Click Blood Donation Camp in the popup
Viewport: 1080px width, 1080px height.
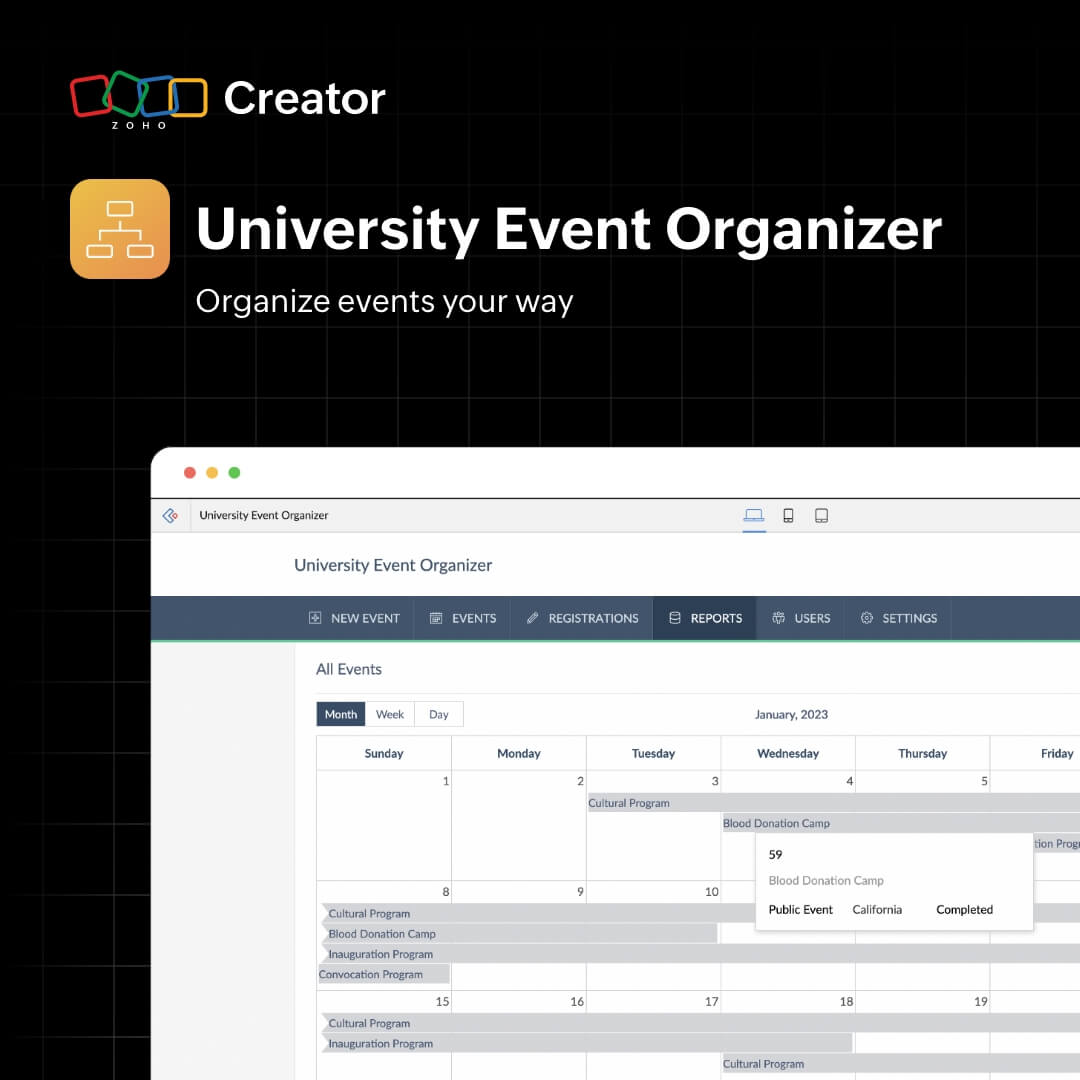[x=826, y=880]
